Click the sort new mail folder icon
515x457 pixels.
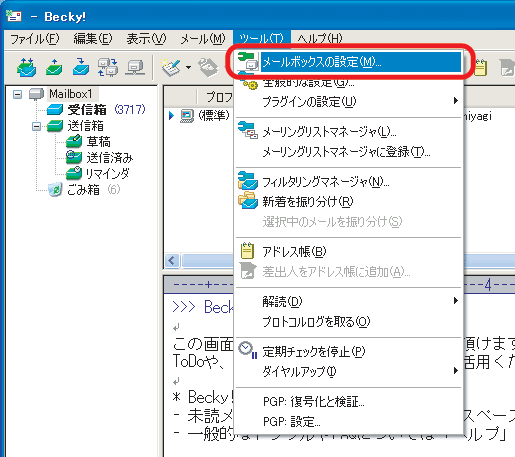[248, 200]
